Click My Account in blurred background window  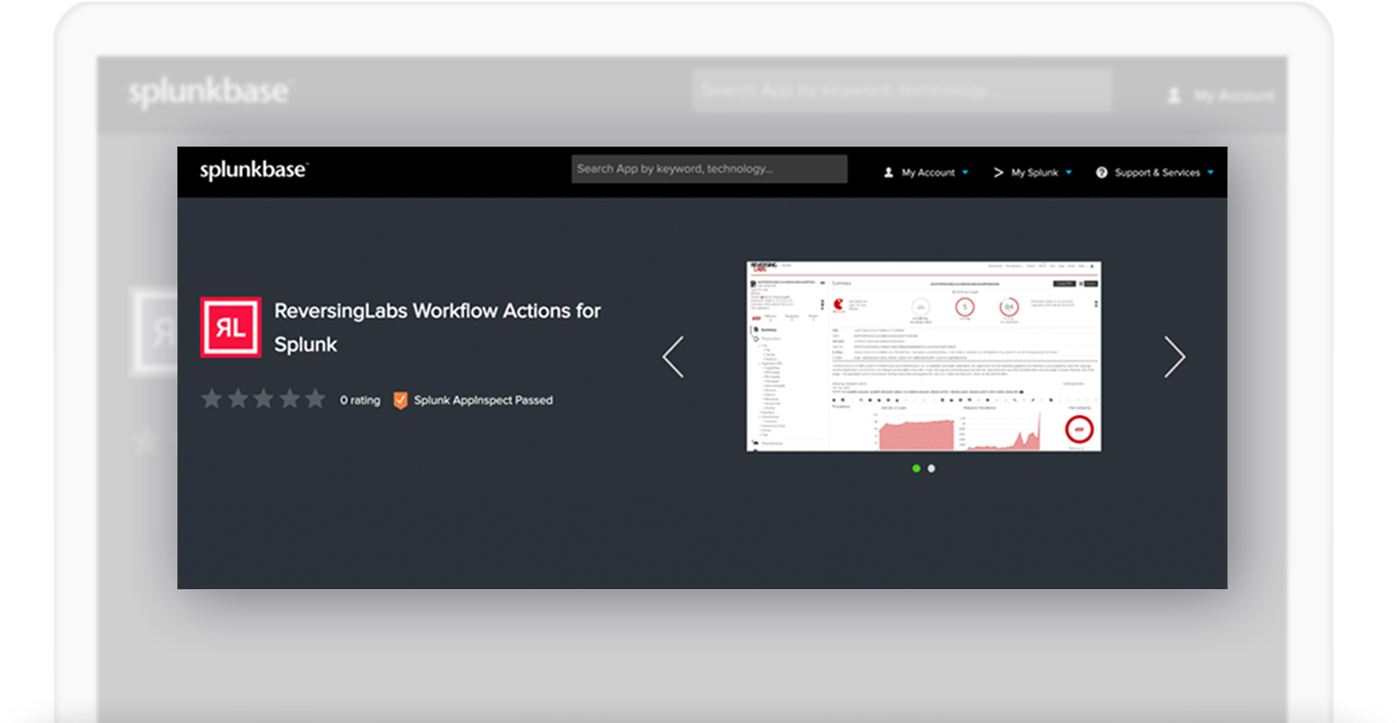pyautogui.click(x=1222, y=96)
